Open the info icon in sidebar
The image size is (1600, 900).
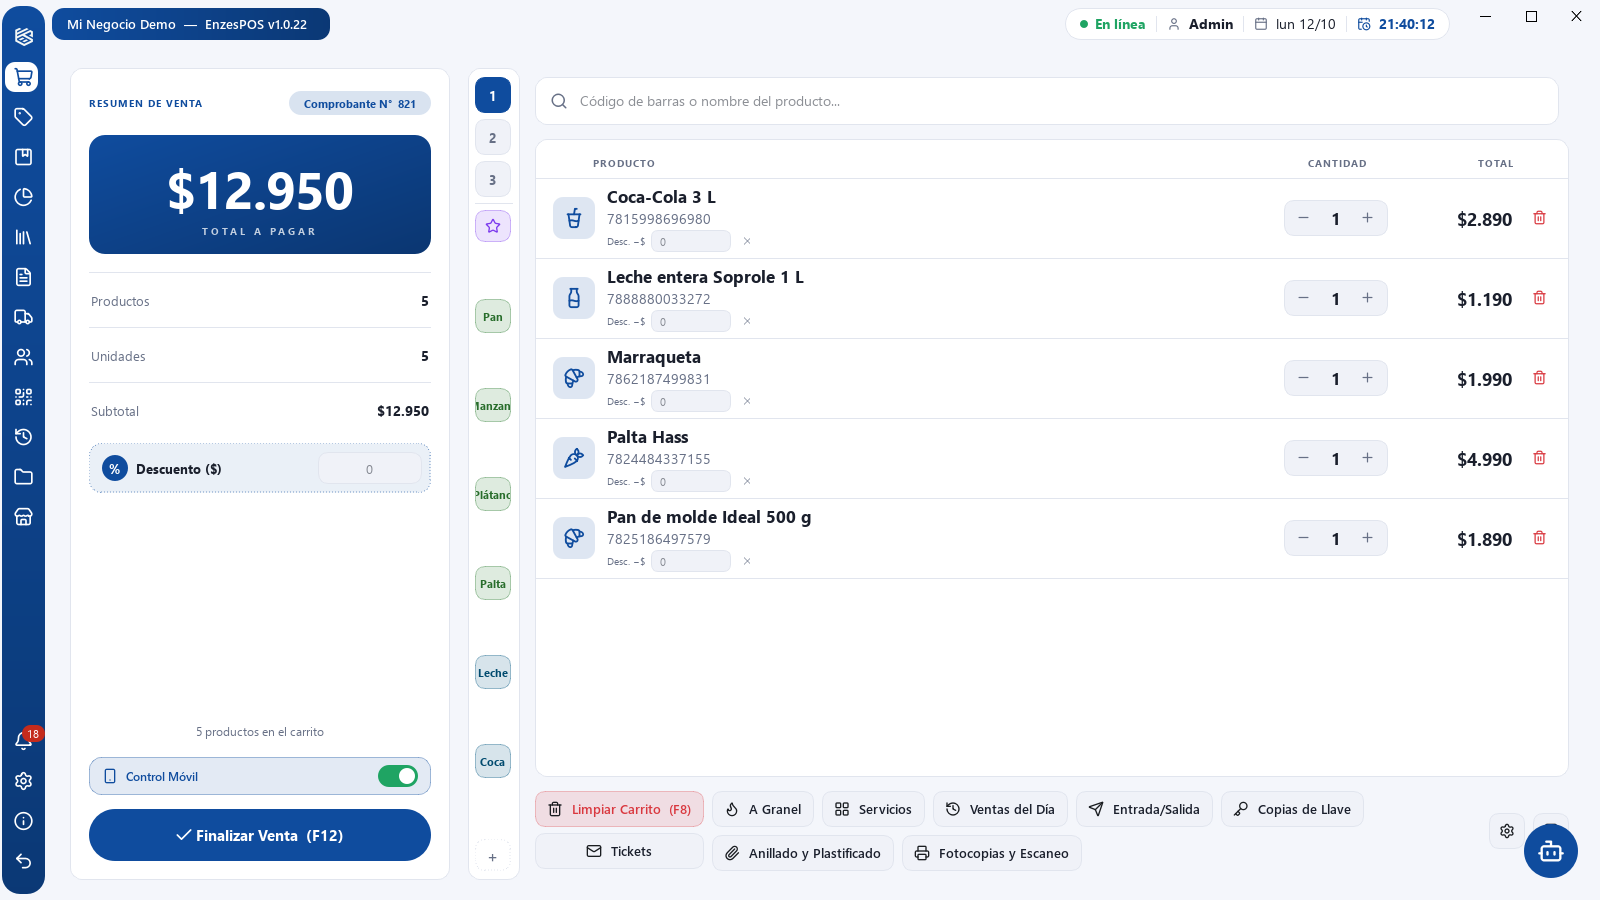click(23, 821)
